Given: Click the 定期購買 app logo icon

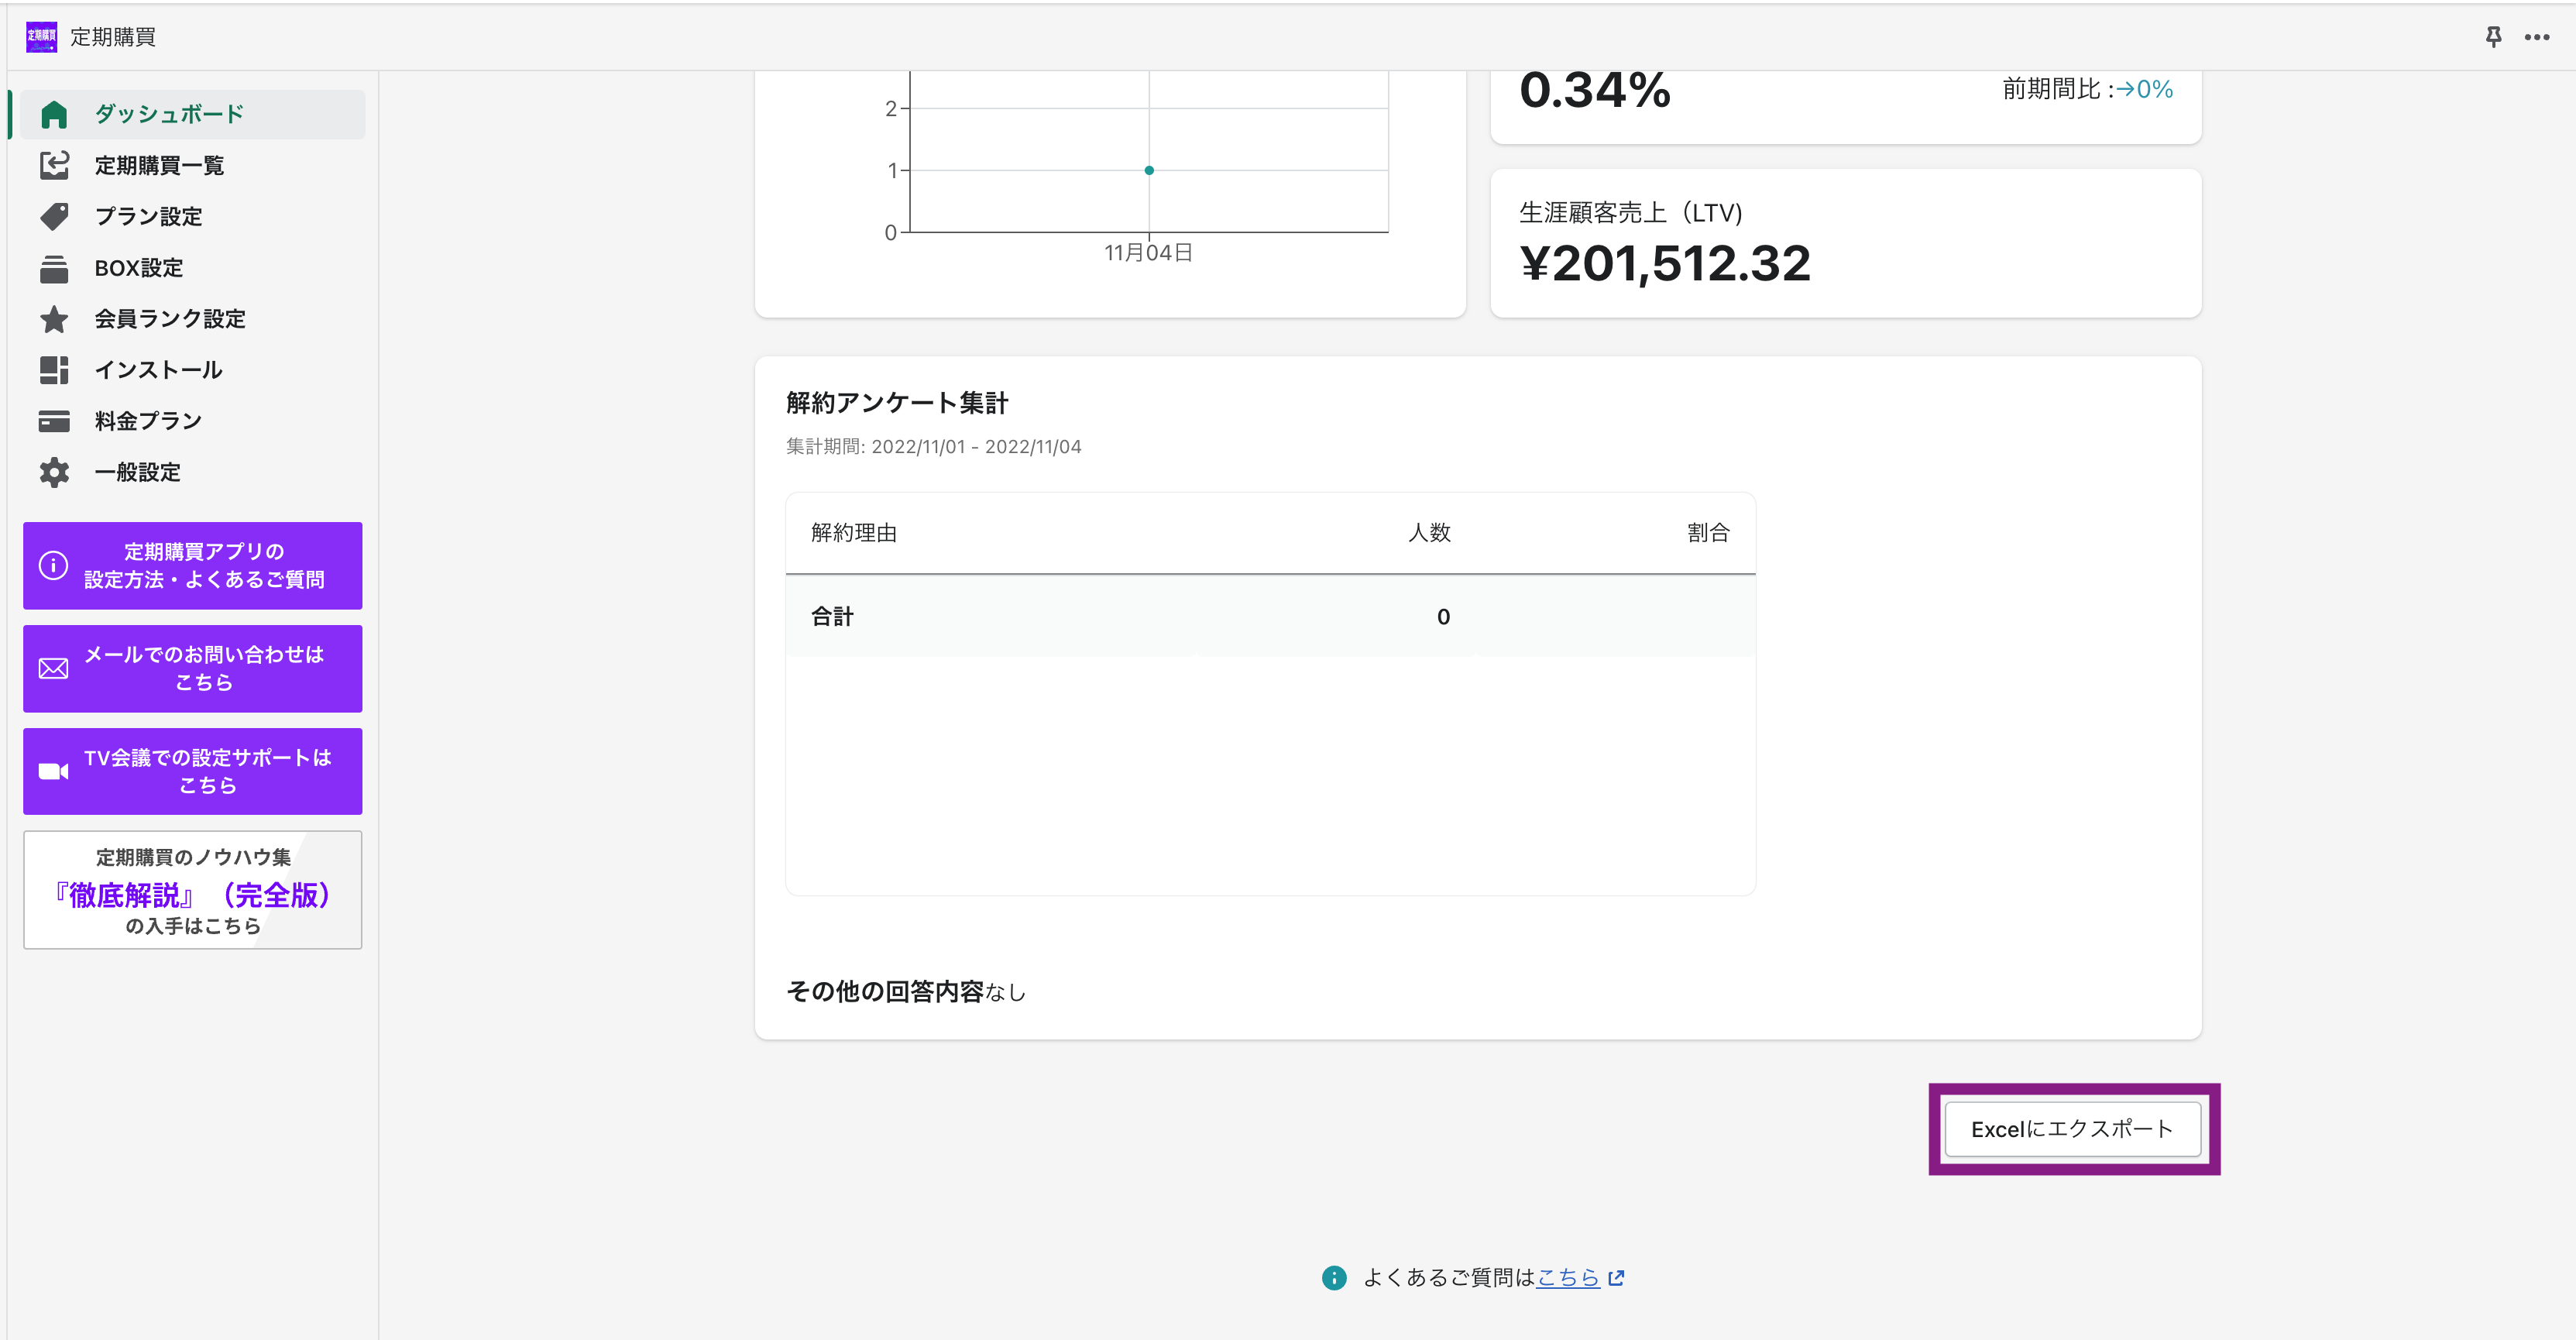Looking at the screenshot, I should click(41, 37).
